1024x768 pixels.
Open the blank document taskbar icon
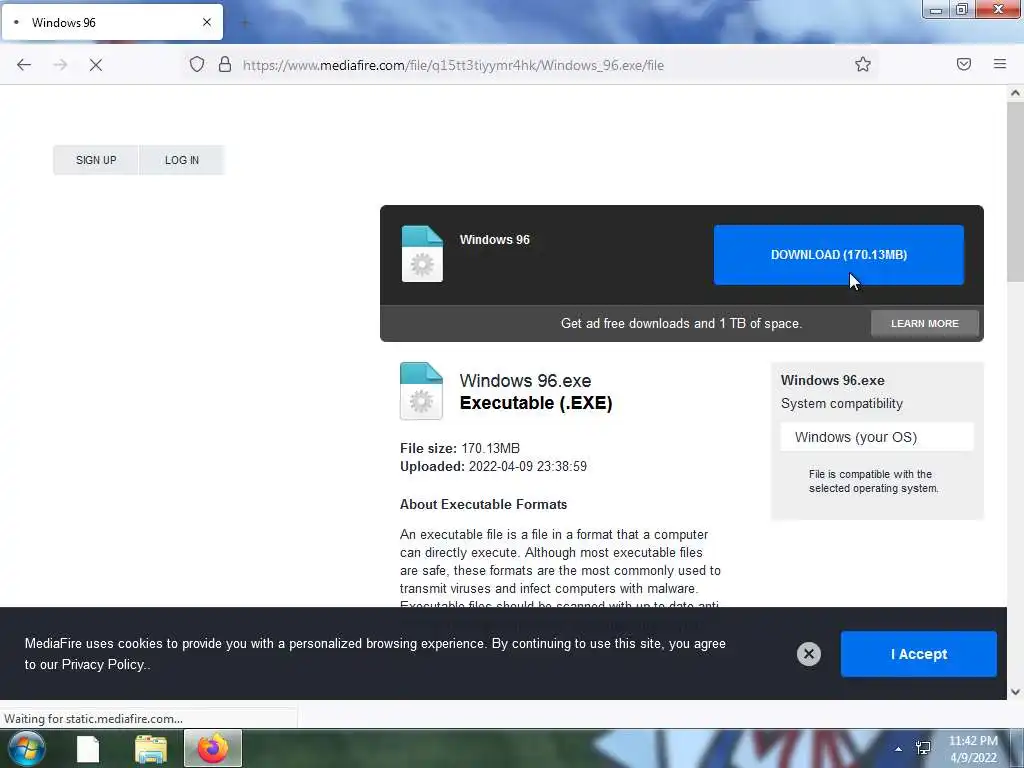pyautogui.click(x=88, y=748)
